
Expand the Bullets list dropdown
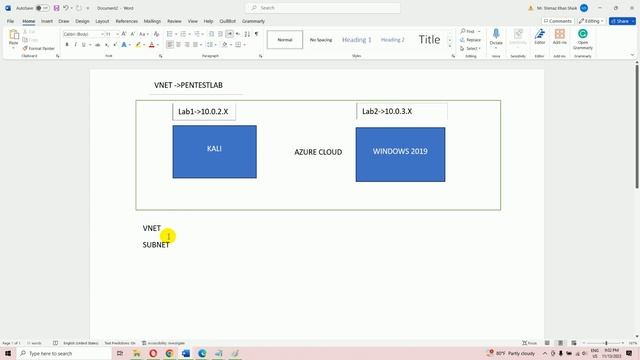[x=176, y=34]
